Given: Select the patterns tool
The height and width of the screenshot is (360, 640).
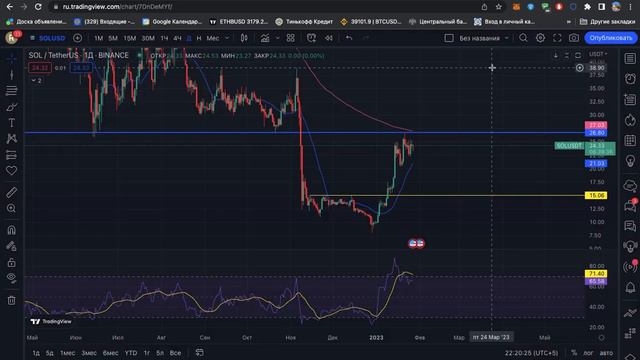Looking at the screenshot, I should [11, 139].
